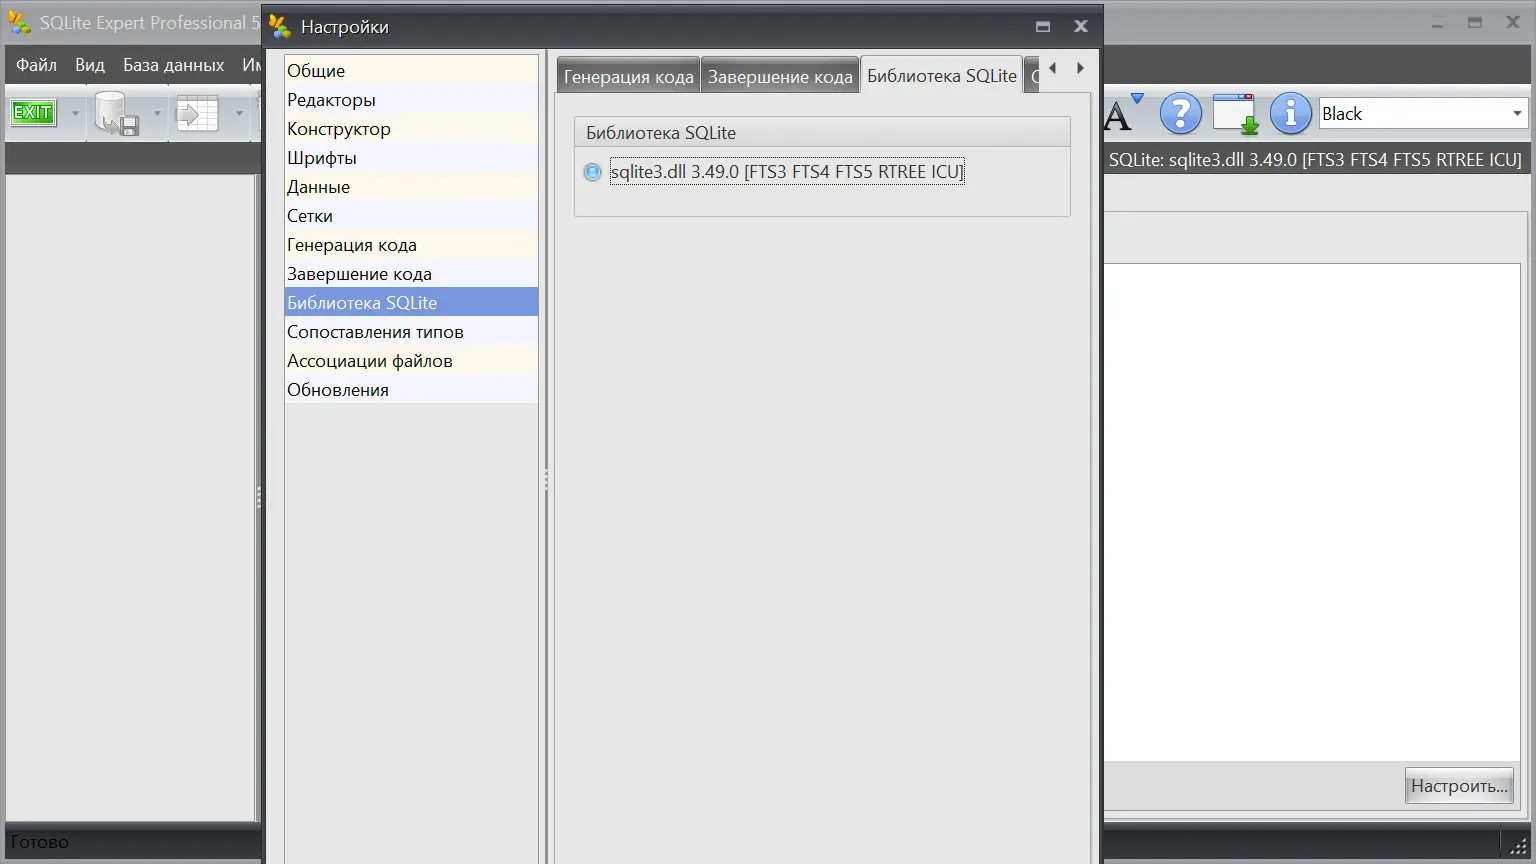Click the right tab scroll arrow in settings
Viewport: 1536px width, 864px height.
(x=1080, y=67)
